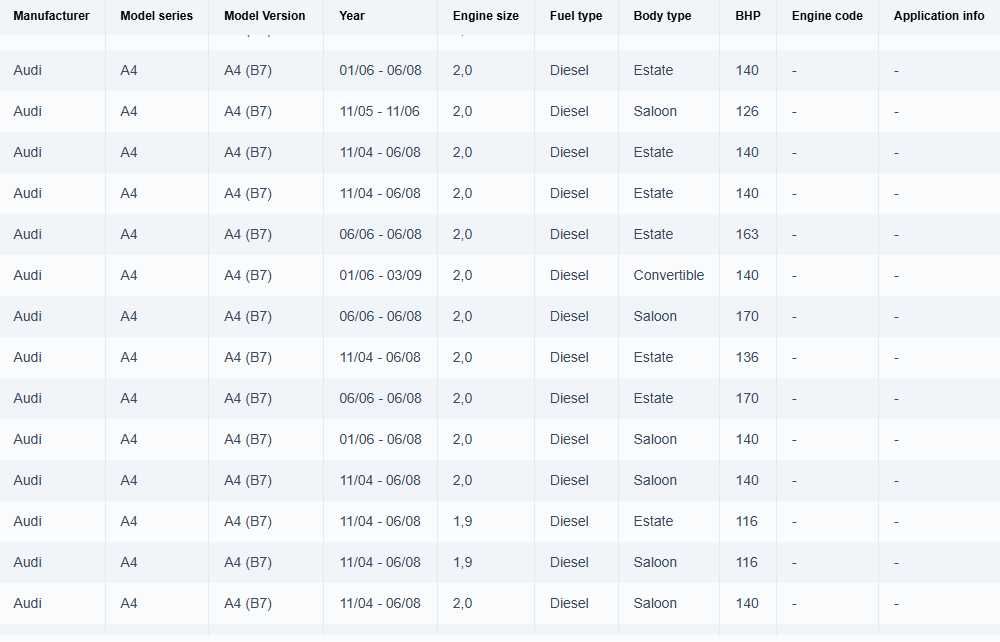Click the Model series column header

(156, 16)
